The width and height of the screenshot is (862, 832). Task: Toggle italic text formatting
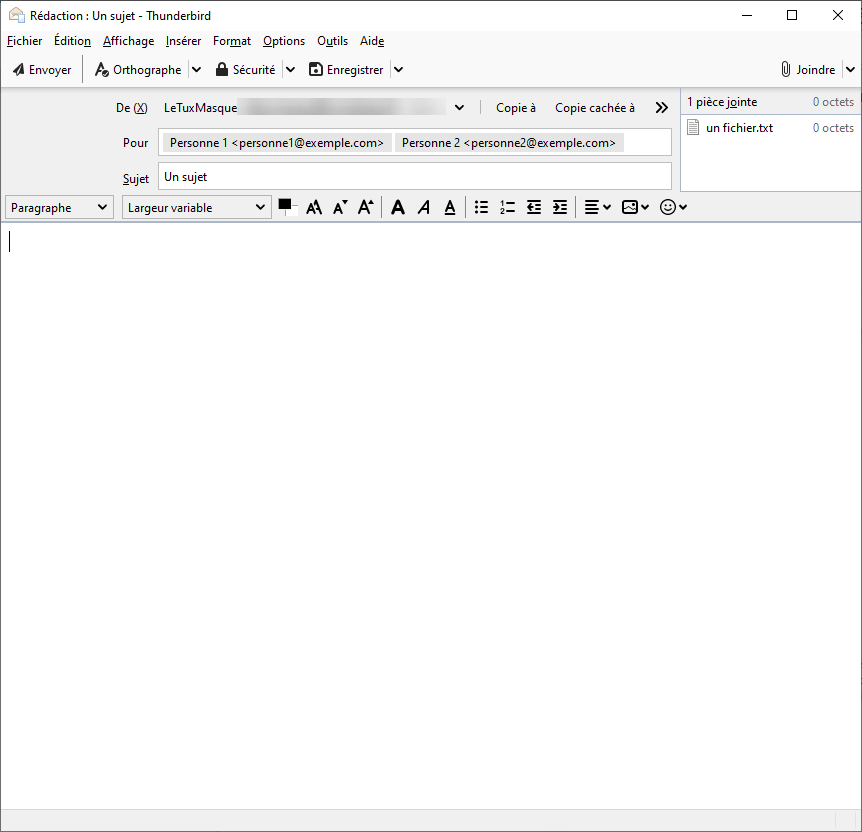coord(424,207)
